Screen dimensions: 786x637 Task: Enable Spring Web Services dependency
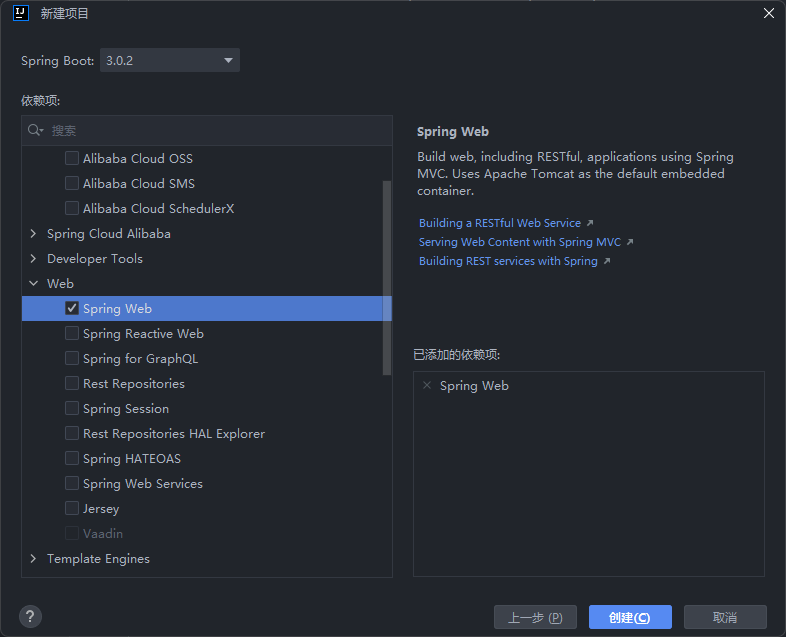pyautogui.click(x=72, y=484)
